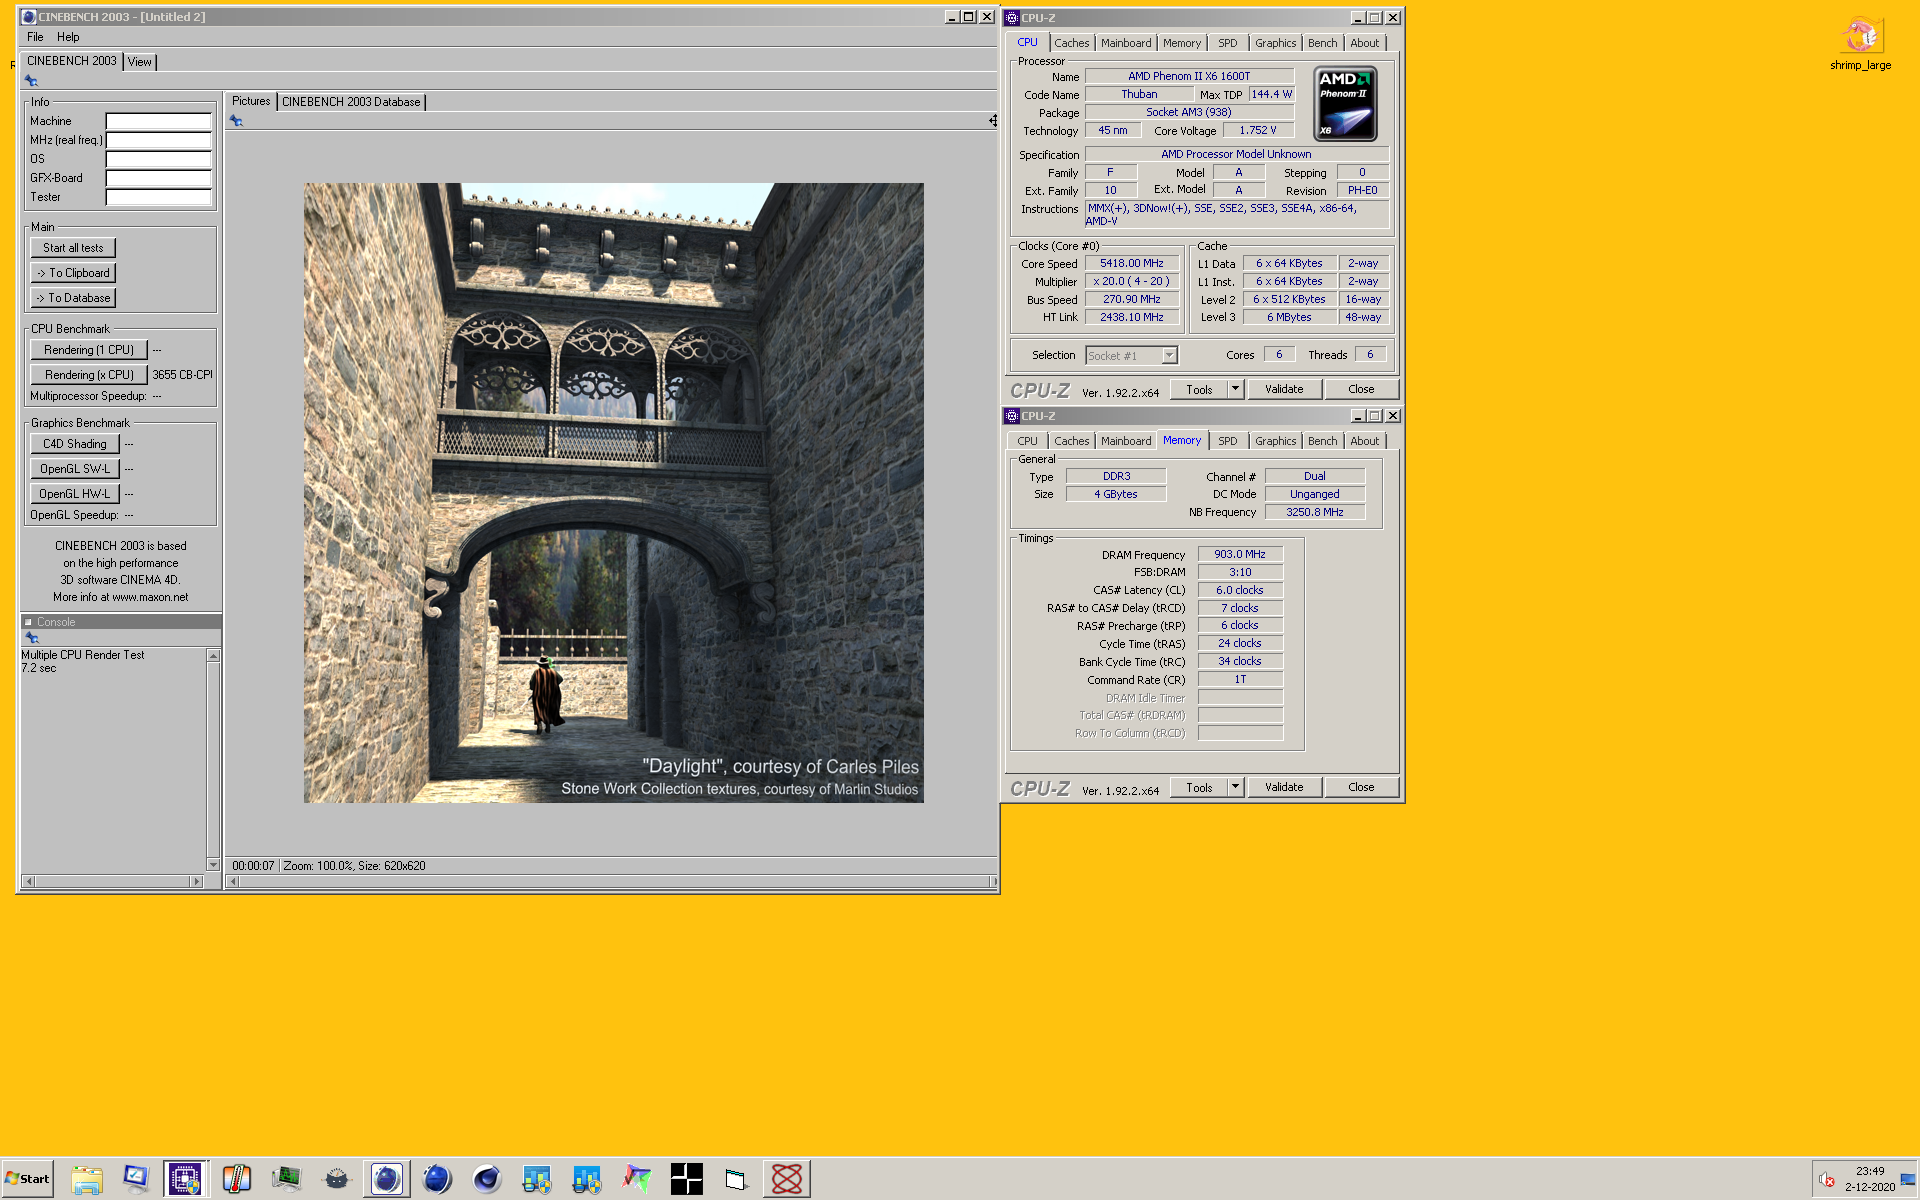Click the show desktop tray icon in the system tray
The height and width of the screenshot is (1200, 1920).
(x=1908, y=1180)
